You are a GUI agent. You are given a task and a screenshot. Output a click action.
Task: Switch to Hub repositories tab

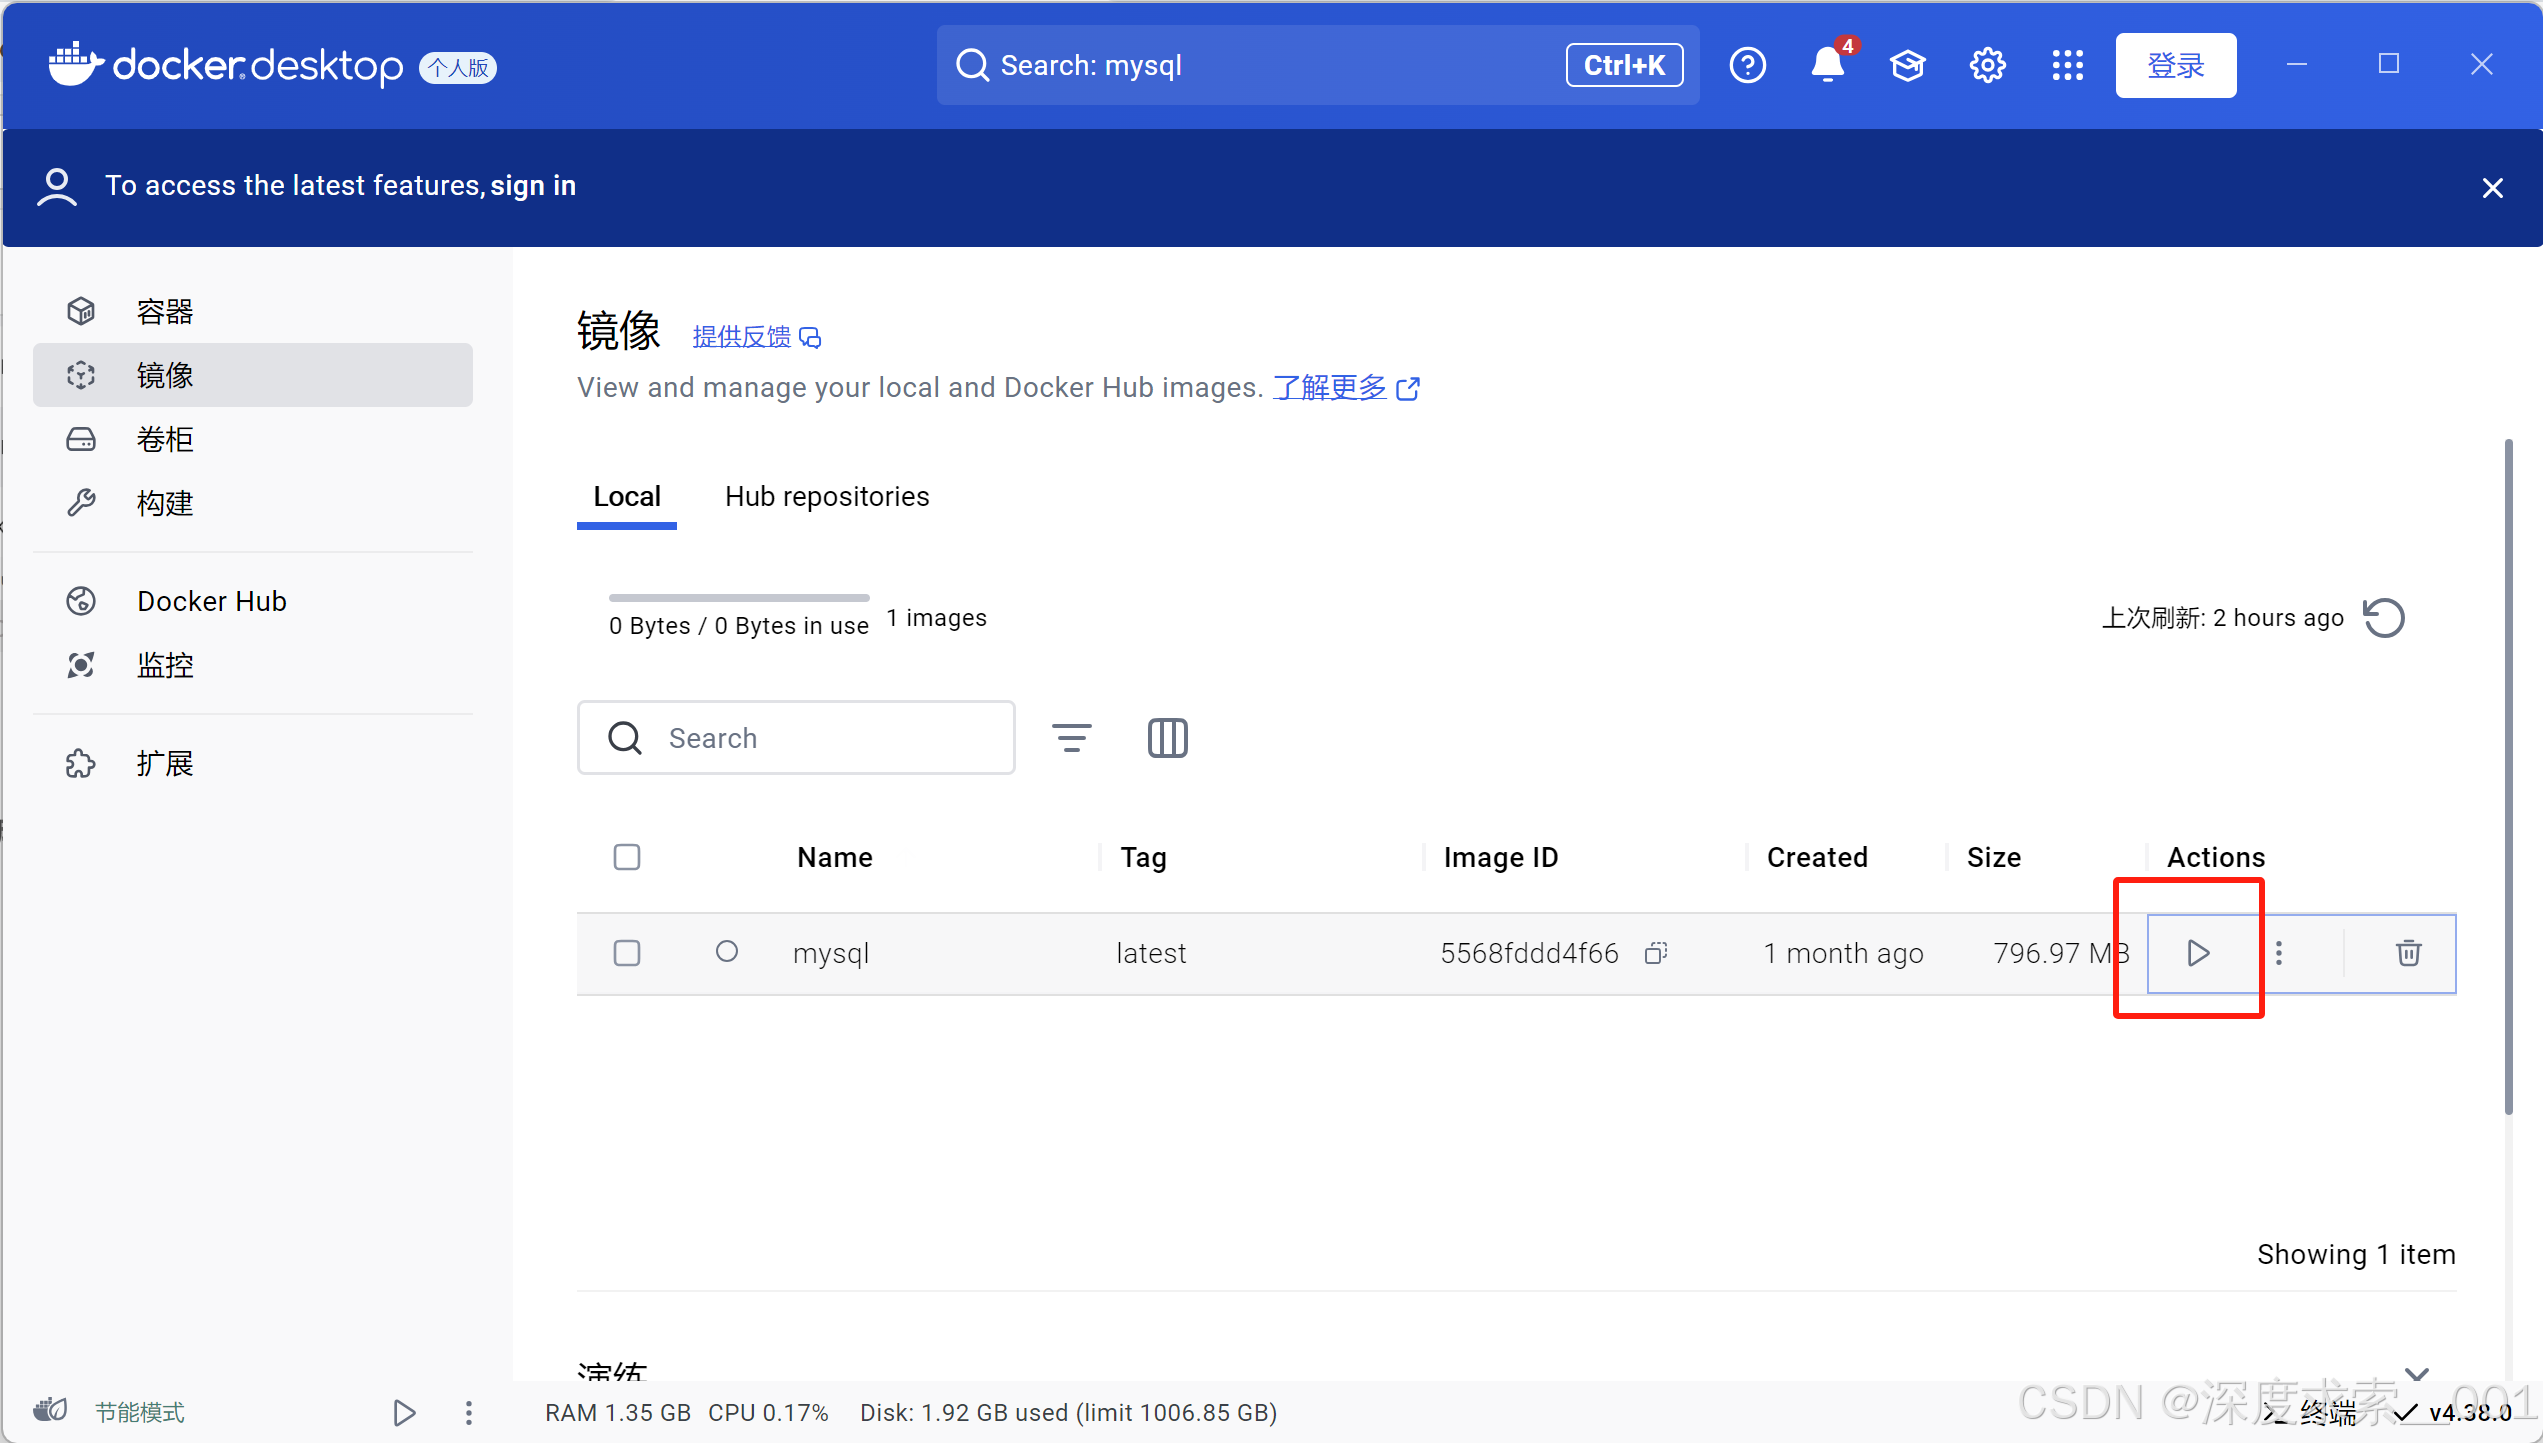click(827, 497)
